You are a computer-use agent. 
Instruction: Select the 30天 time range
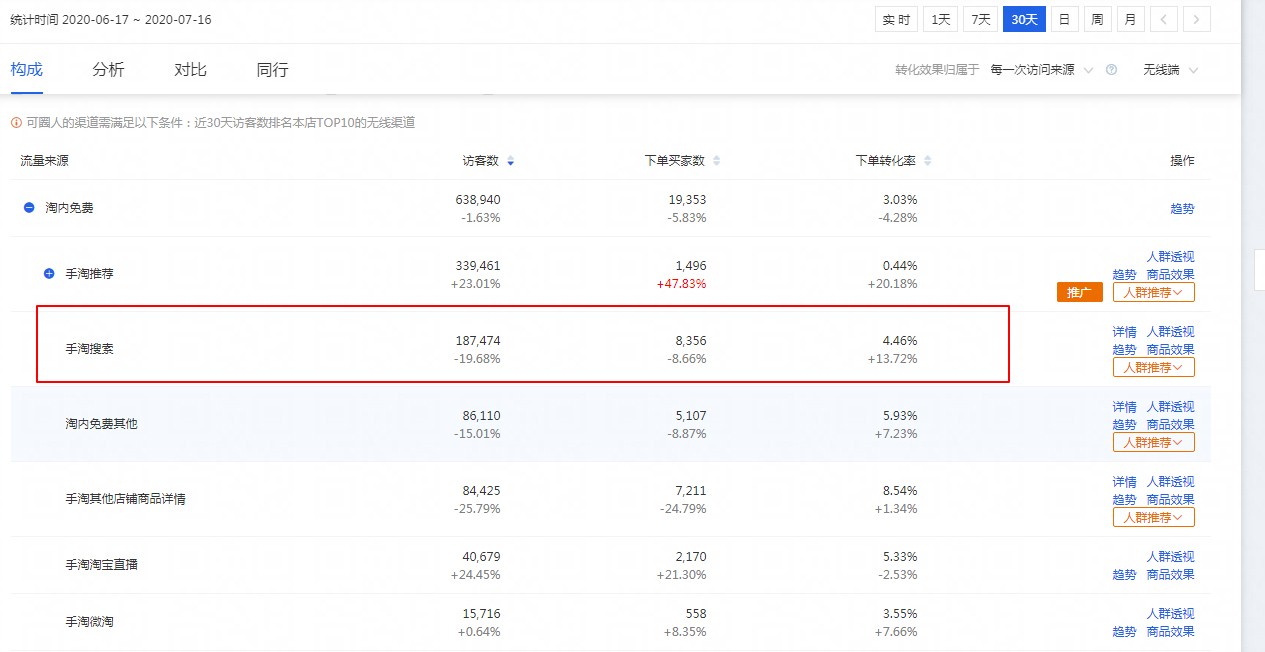1025,19
